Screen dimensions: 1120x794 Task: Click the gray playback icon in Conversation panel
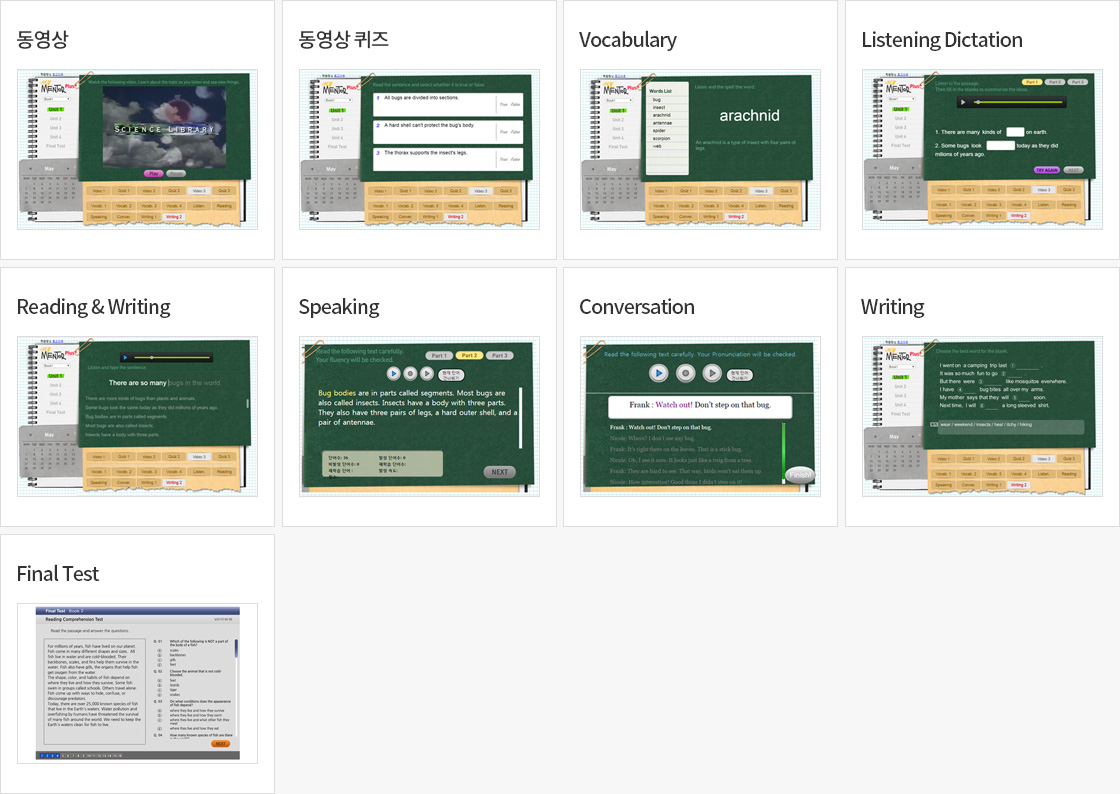(712, 373)
